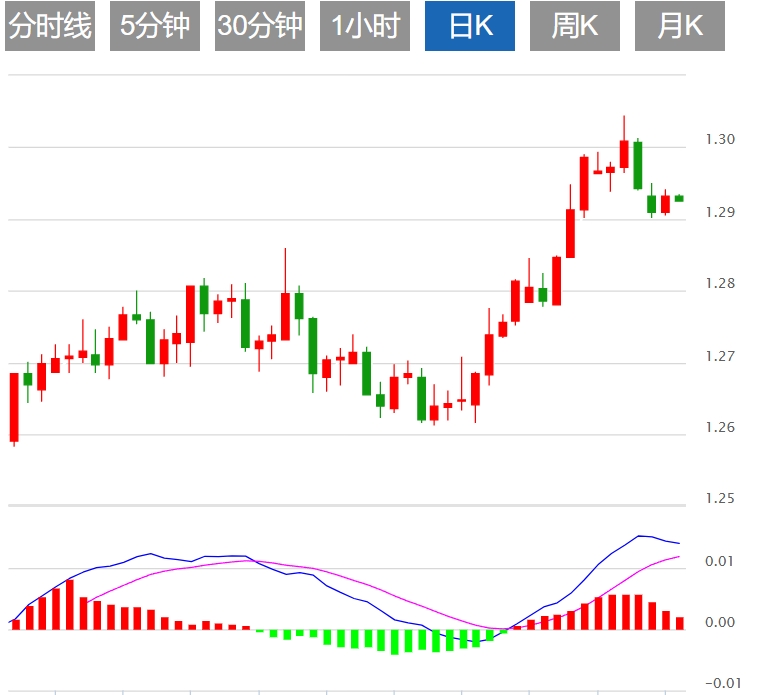Click the last green candlestick on chart
Viewport: 761px width, 695px height.
point(679,198)
